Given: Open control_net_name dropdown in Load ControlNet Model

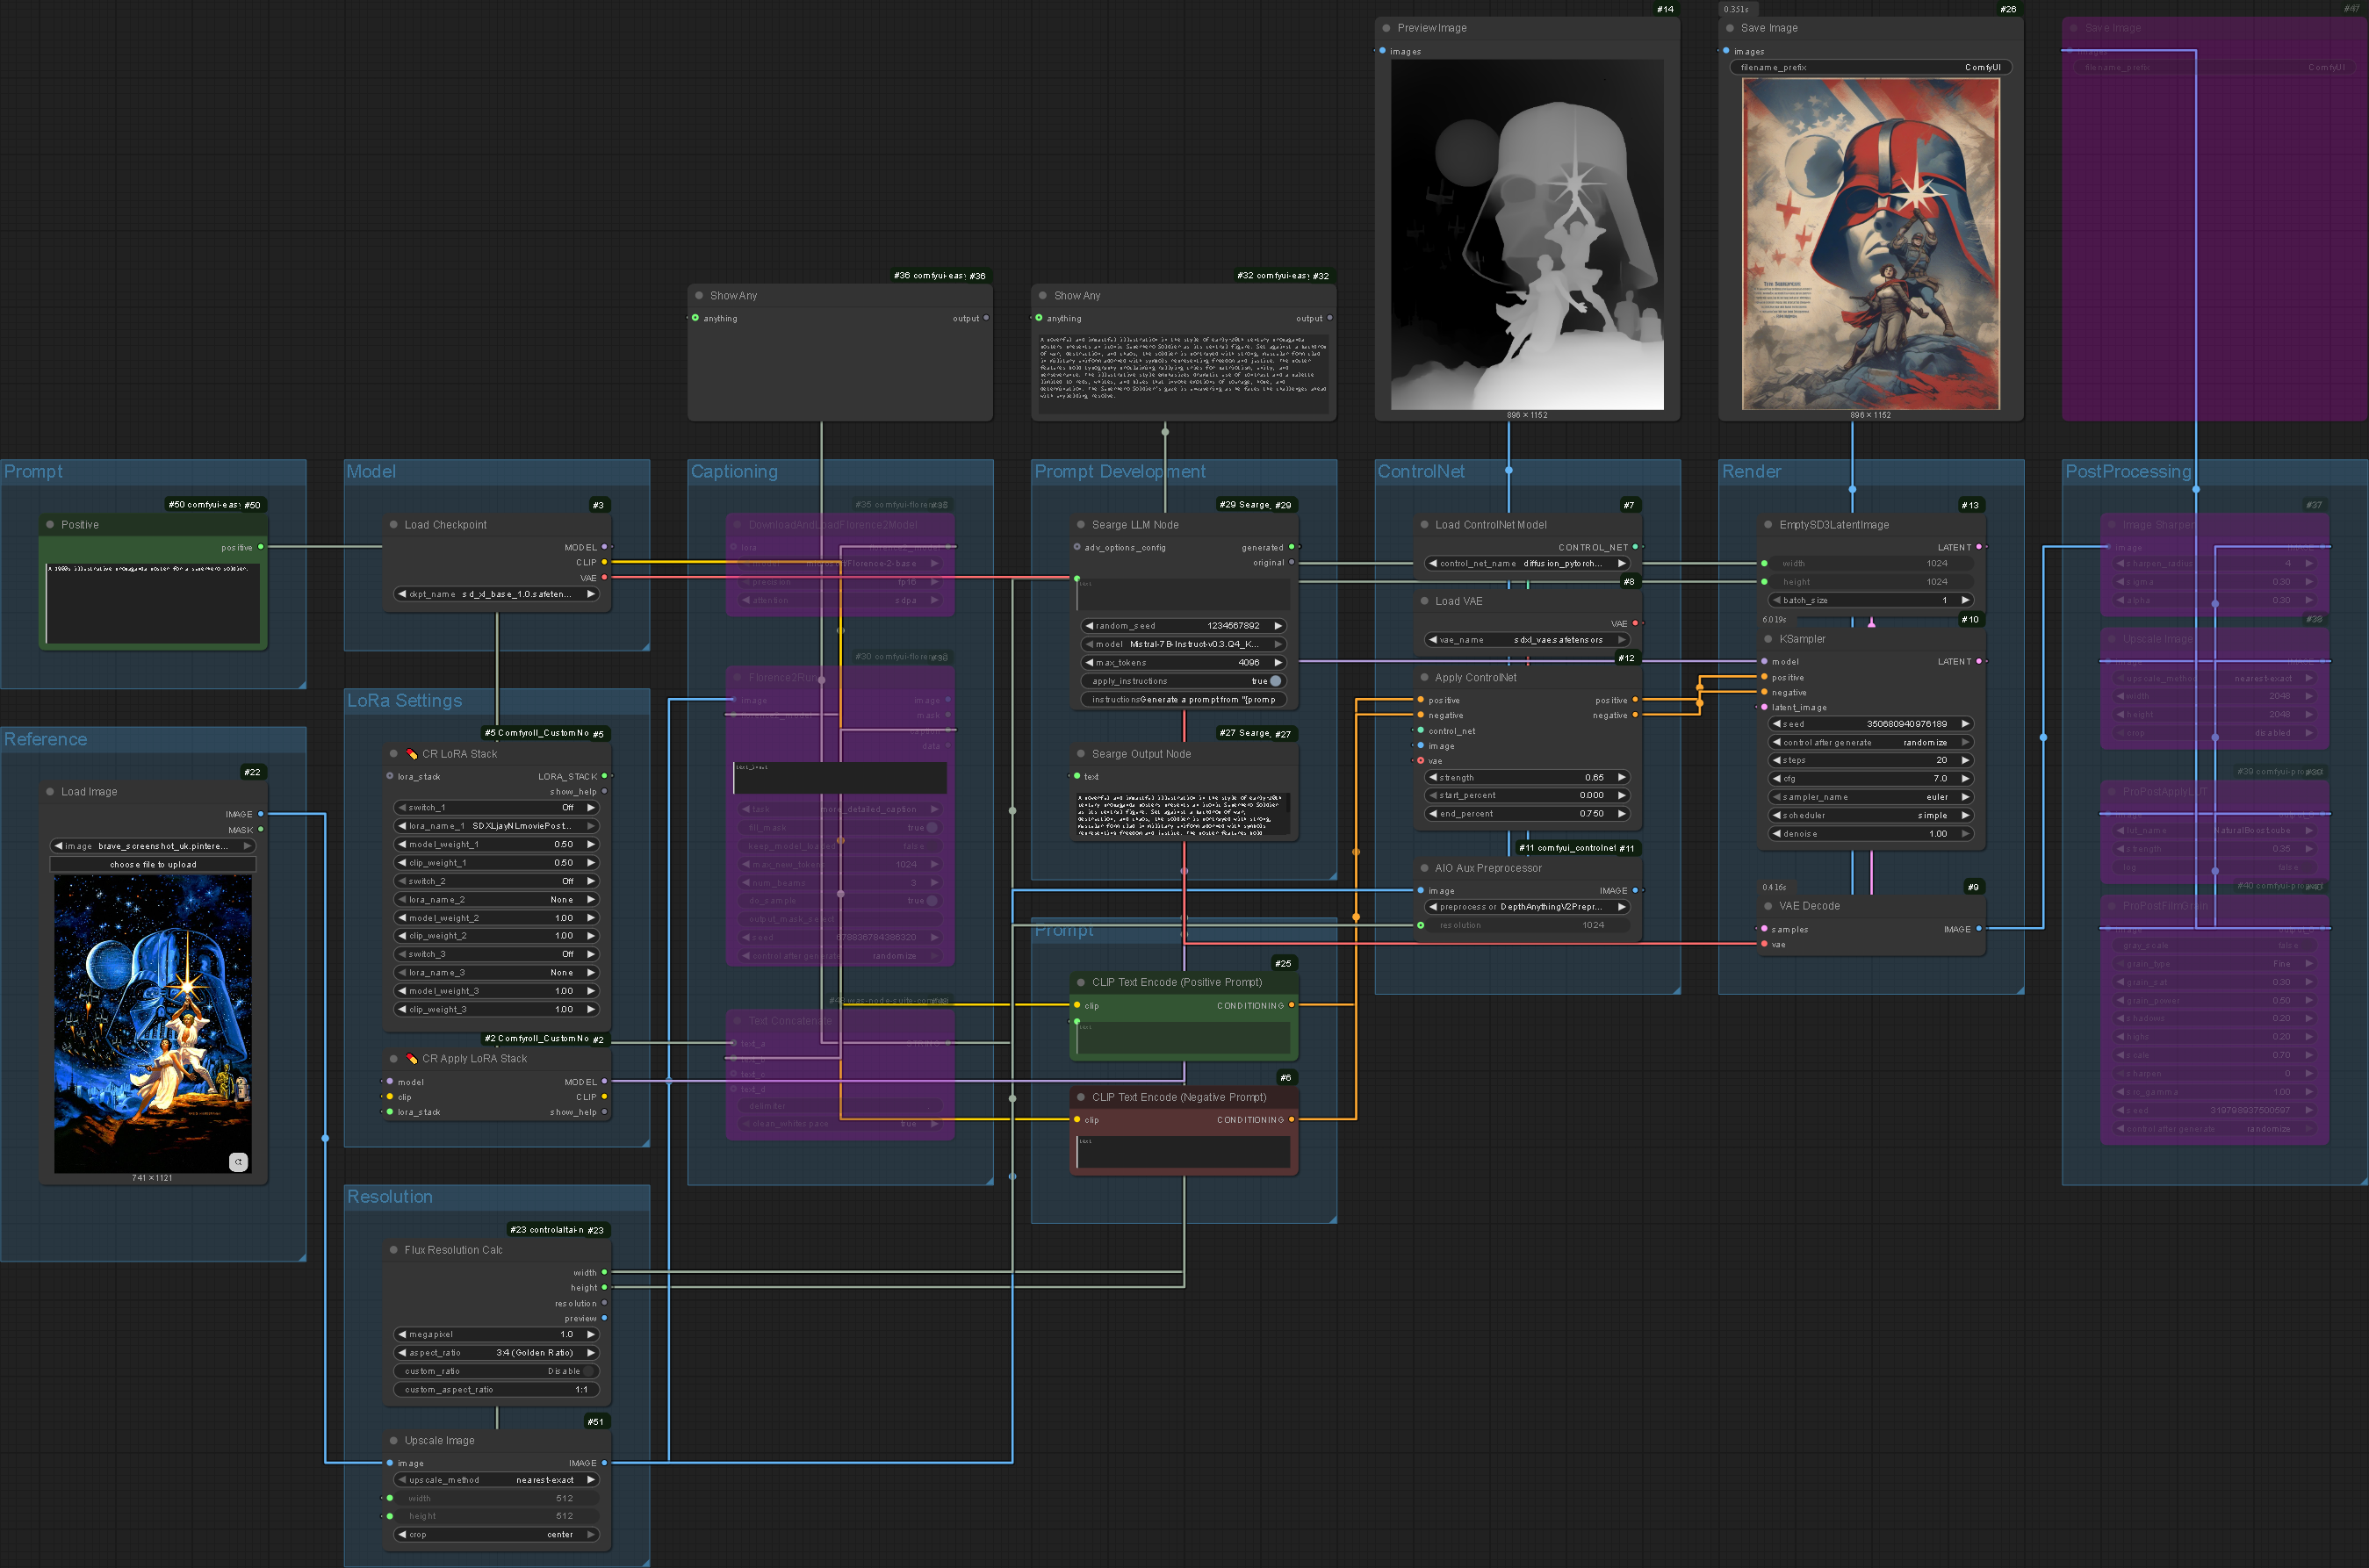Looking at the screenshot, I should [x=1527, y=563].
